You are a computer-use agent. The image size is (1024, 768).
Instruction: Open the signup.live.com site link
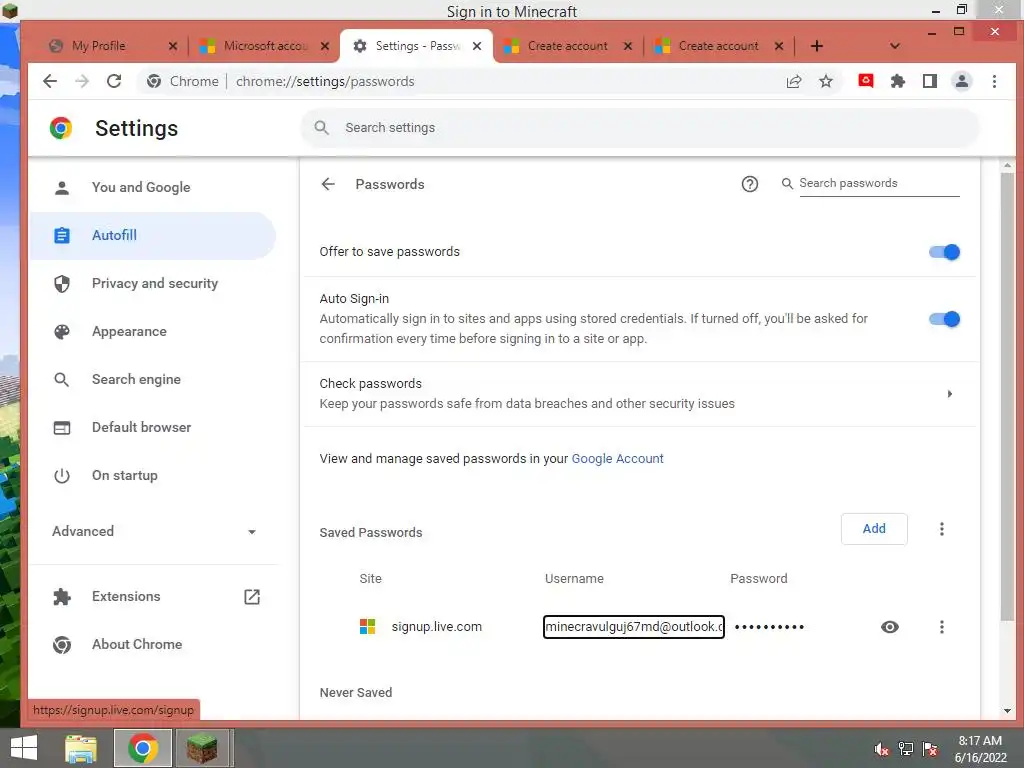tap(436, 627)
